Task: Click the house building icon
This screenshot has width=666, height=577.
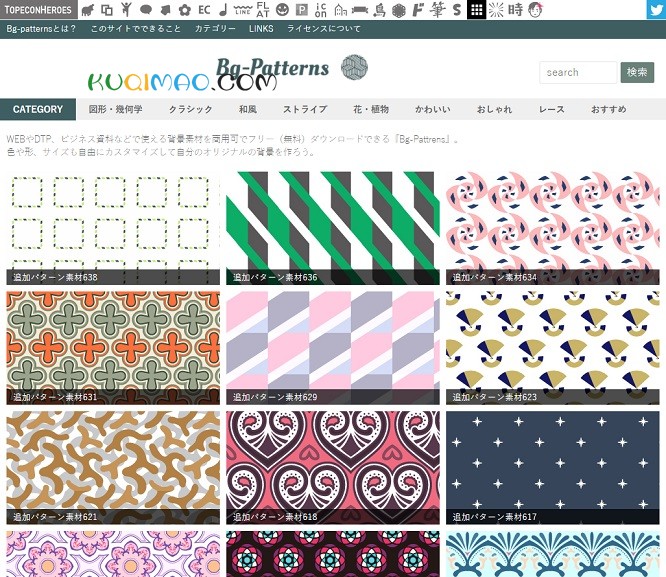Action: point(341,10)
